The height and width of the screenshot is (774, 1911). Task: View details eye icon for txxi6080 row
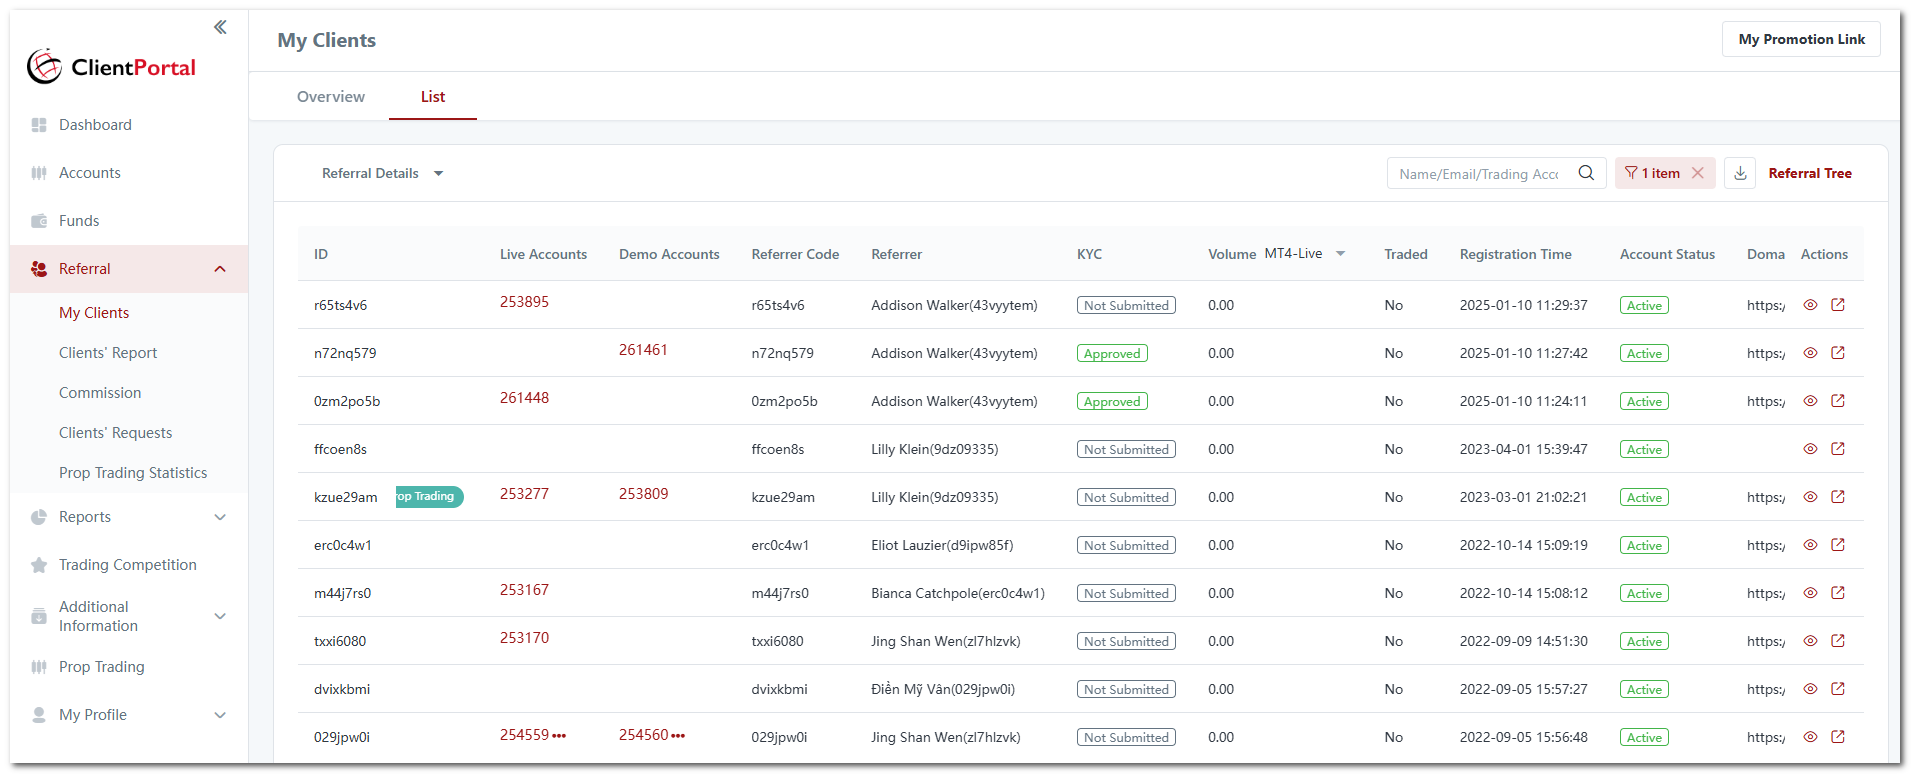(x=1810, y=641)
